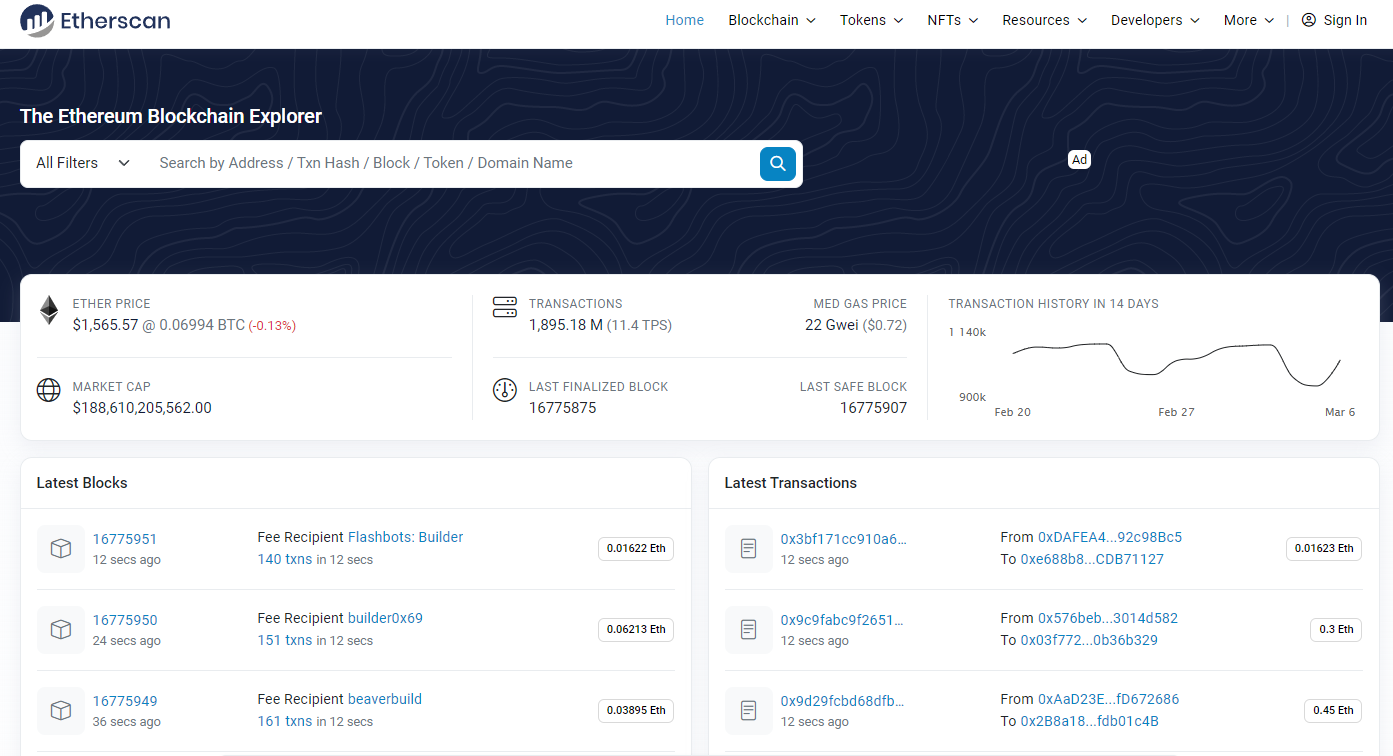Open the builder0x69 fee recipient
This screenshot has height=756, width=1393.
(385, 618)
